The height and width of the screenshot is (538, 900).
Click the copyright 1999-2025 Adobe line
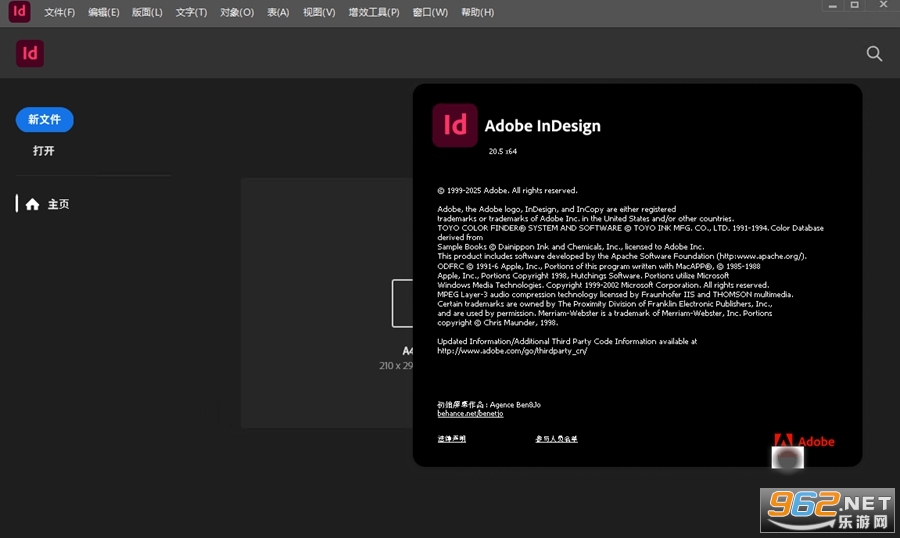click(x=507, y=191)
